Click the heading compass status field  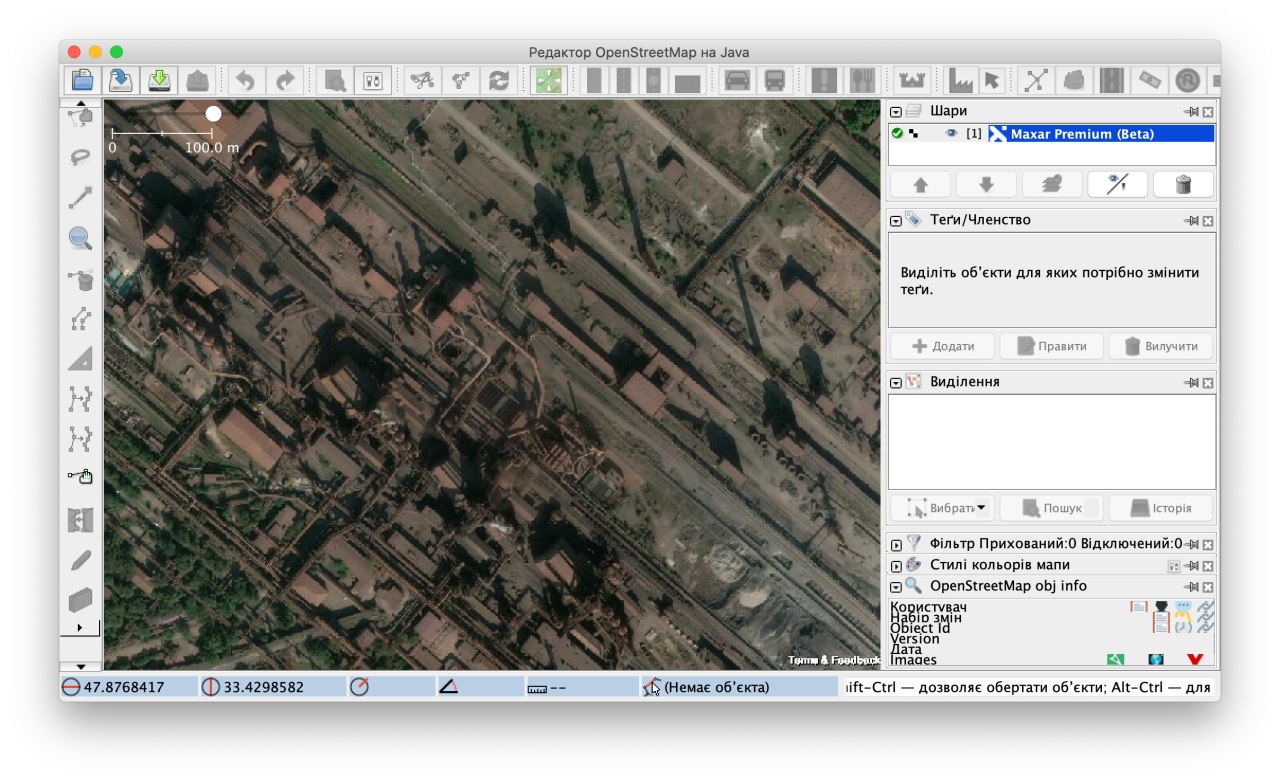click(389, 687)
